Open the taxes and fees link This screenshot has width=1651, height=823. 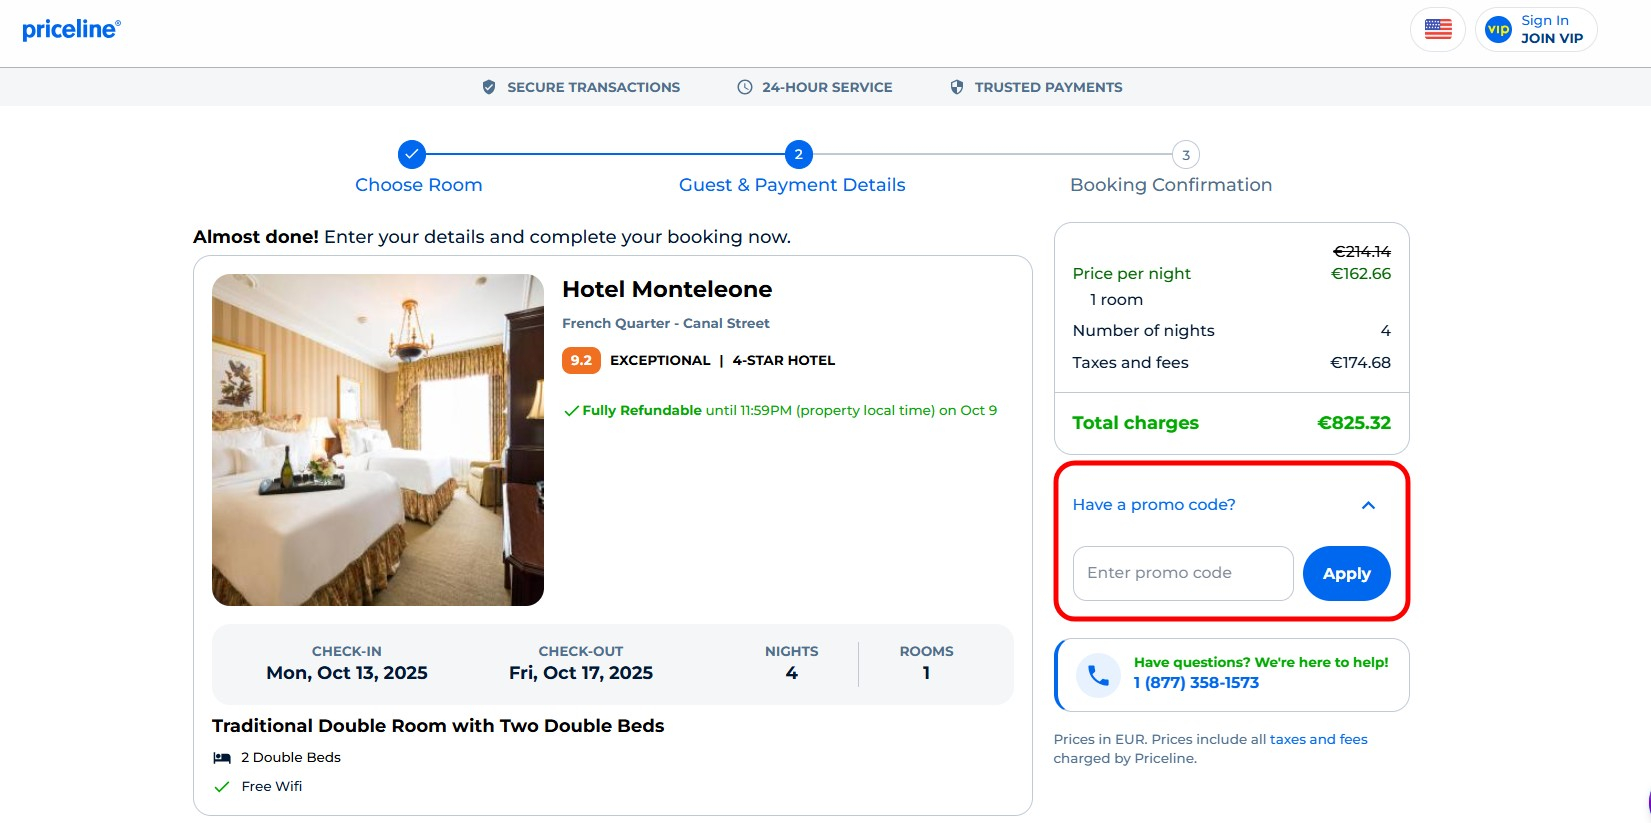coord(1318,739)
